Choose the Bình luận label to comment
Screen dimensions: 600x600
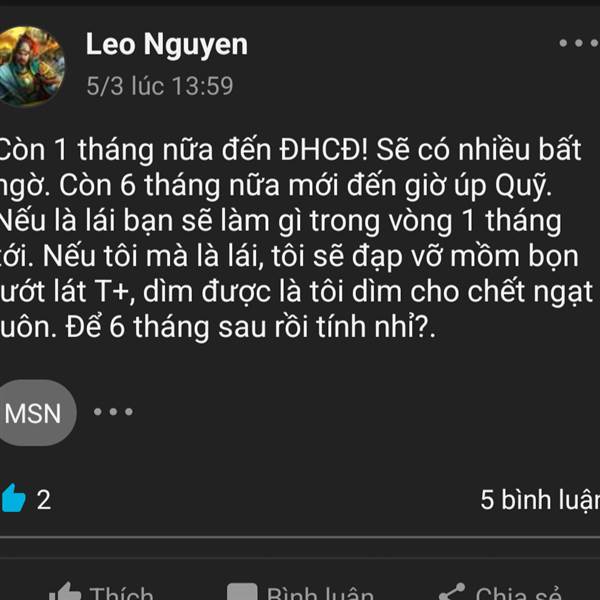tap(320, 593)
